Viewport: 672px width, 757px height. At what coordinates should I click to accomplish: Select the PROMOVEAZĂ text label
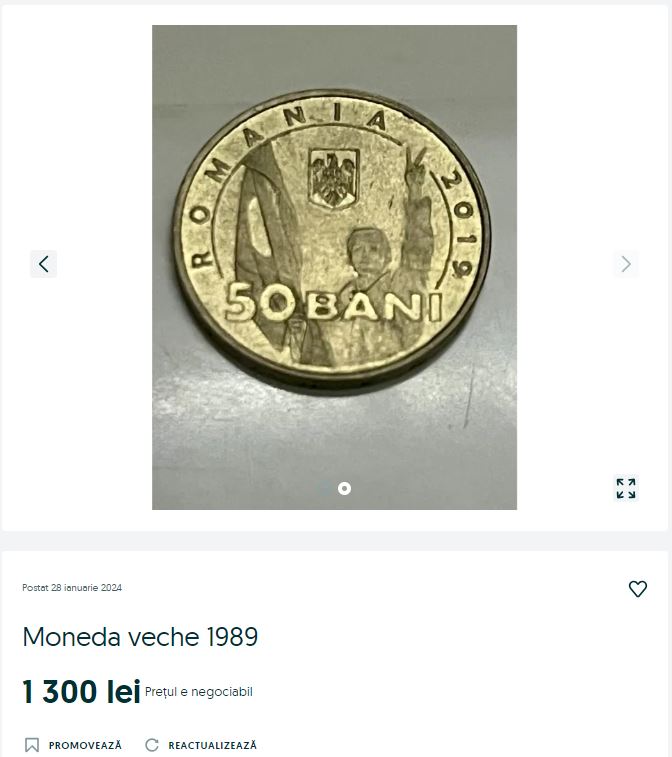pyautogui.click(x=85, y=745)
